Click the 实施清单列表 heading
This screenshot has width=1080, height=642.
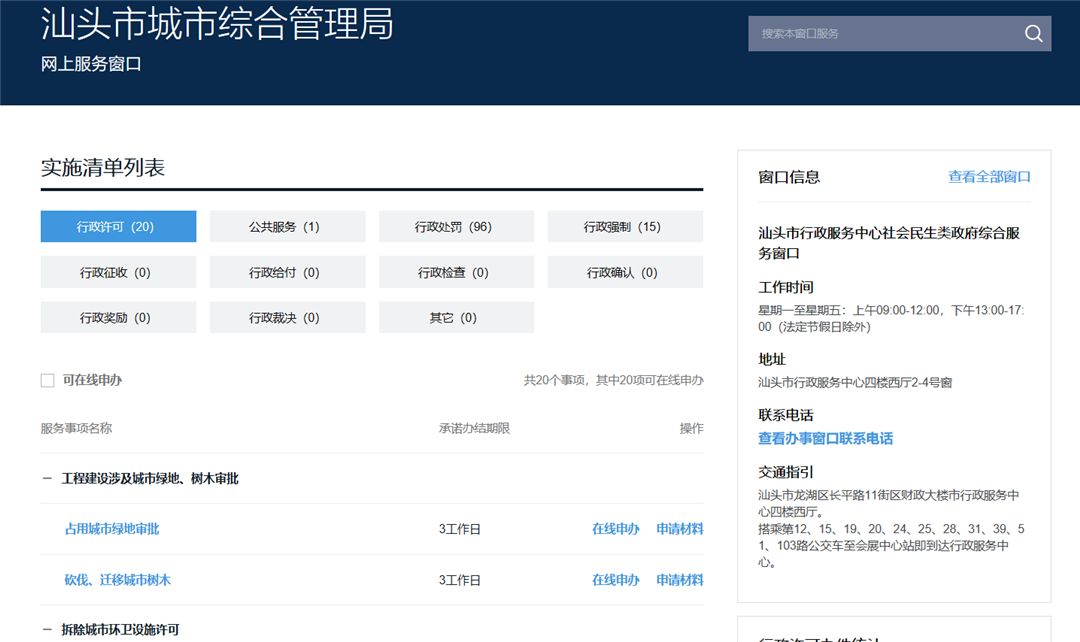click(103, 167)
